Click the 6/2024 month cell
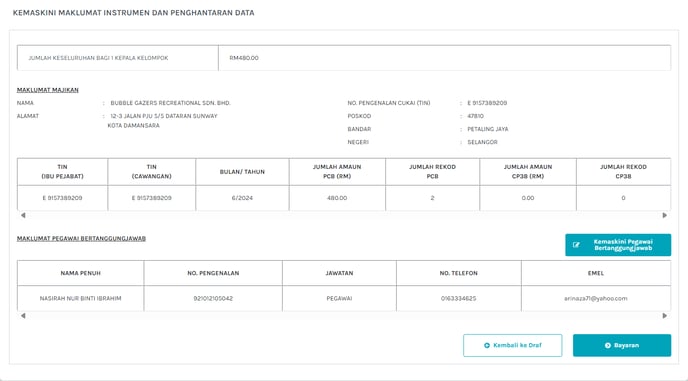Screen dimensions: 688x381 pyautogui.click(x=242, y=198)
